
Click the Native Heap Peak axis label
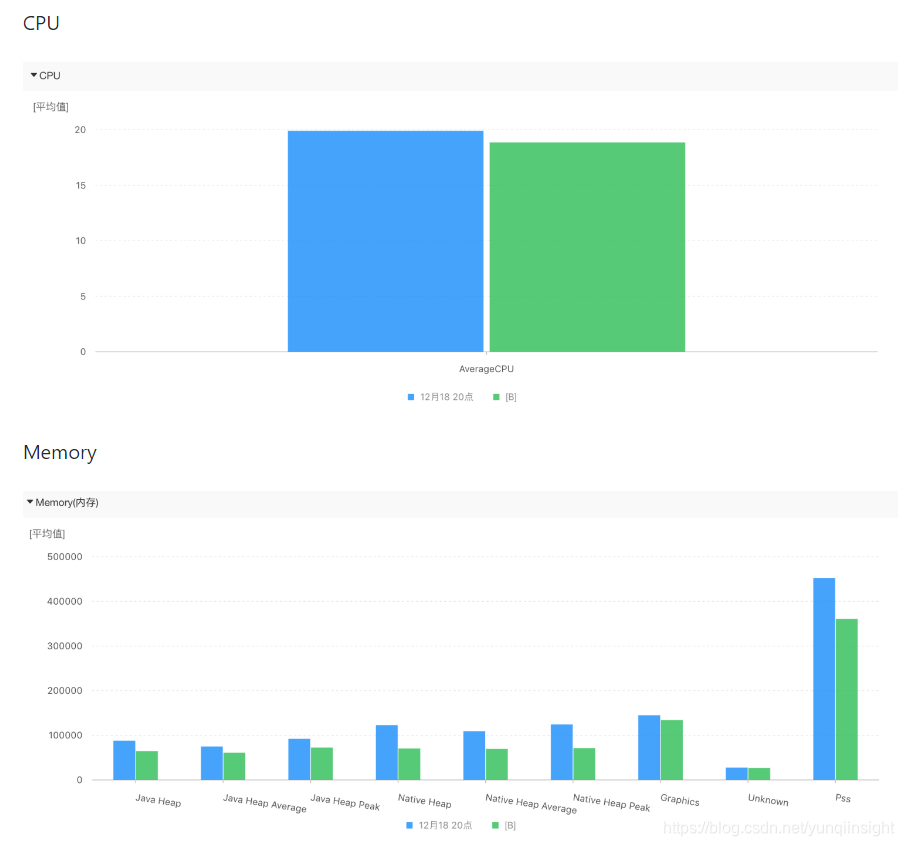pos(611,802)
